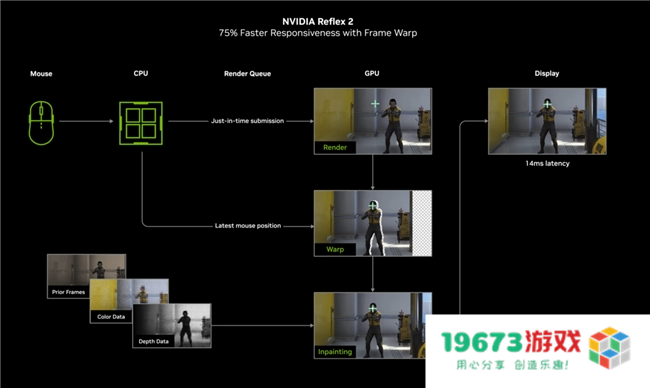The width and height of the screenshot is (650, 388).
Task: Click the green Render label tag
Action: [x=335, y=148]
